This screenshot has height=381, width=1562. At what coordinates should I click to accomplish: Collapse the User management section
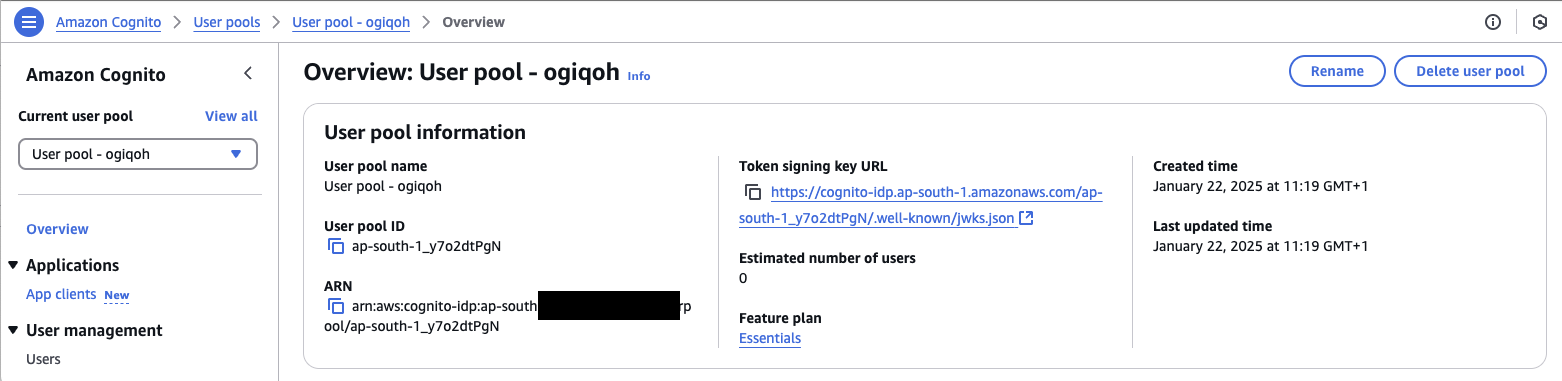pyautogui.click(x=13, y=330)
